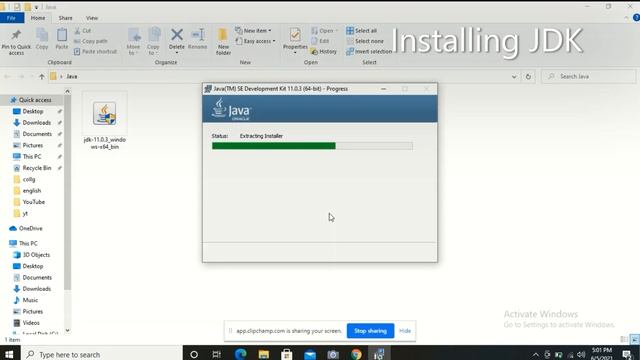Open Microsoft Edge from taskbar

point(240,354)
